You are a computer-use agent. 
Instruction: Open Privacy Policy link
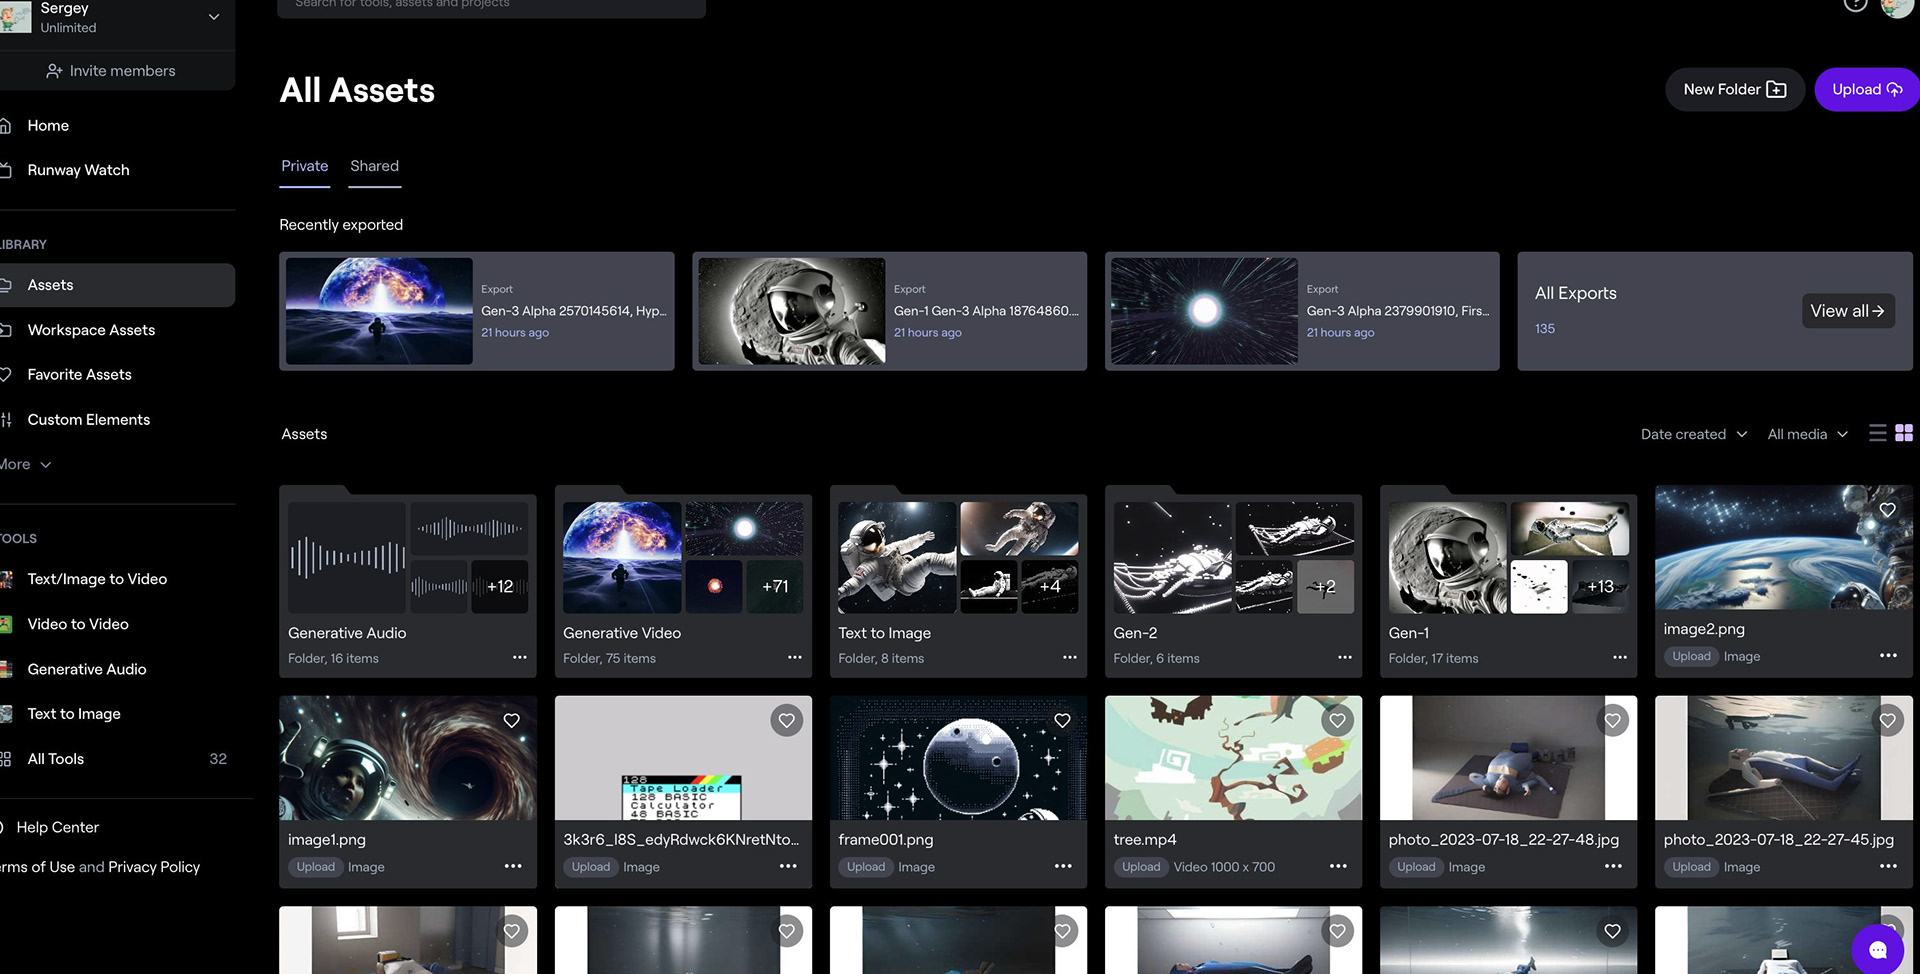[154, 867]
